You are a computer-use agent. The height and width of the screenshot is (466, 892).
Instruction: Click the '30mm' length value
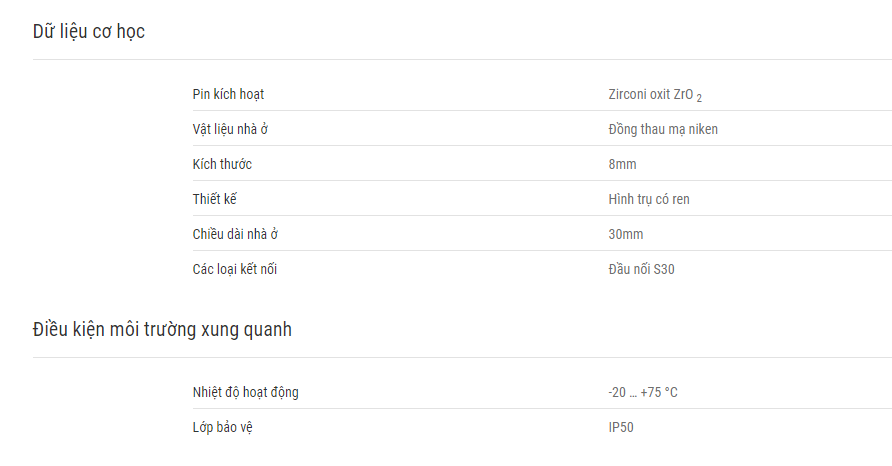(626, 234)
